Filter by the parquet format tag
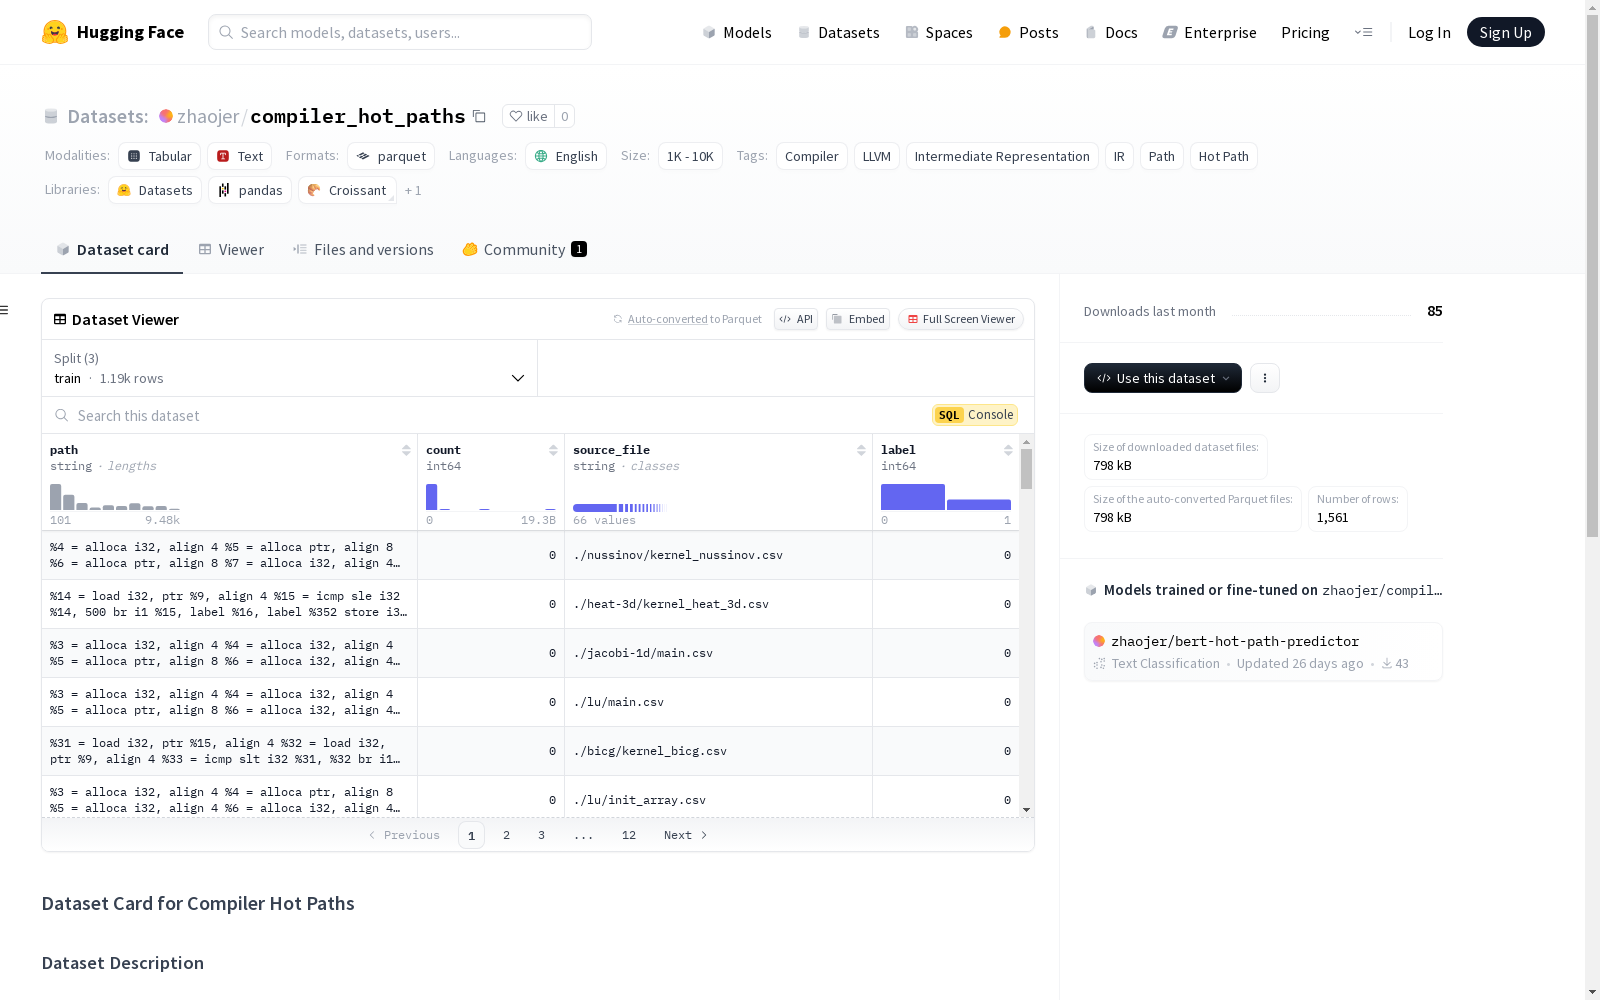Screen dimensions: 1600x1000 (391, 156)
